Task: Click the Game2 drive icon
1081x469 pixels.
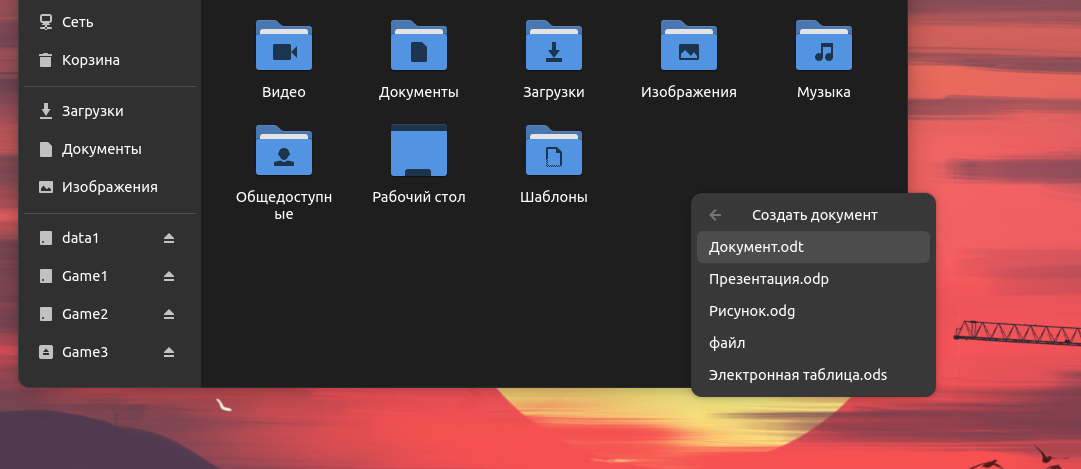Action: (46, 314)
